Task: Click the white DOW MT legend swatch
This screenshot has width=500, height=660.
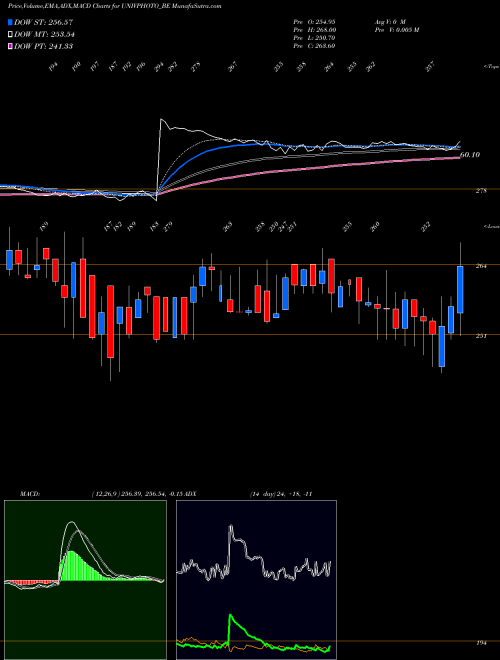Action: coord(10,34)
